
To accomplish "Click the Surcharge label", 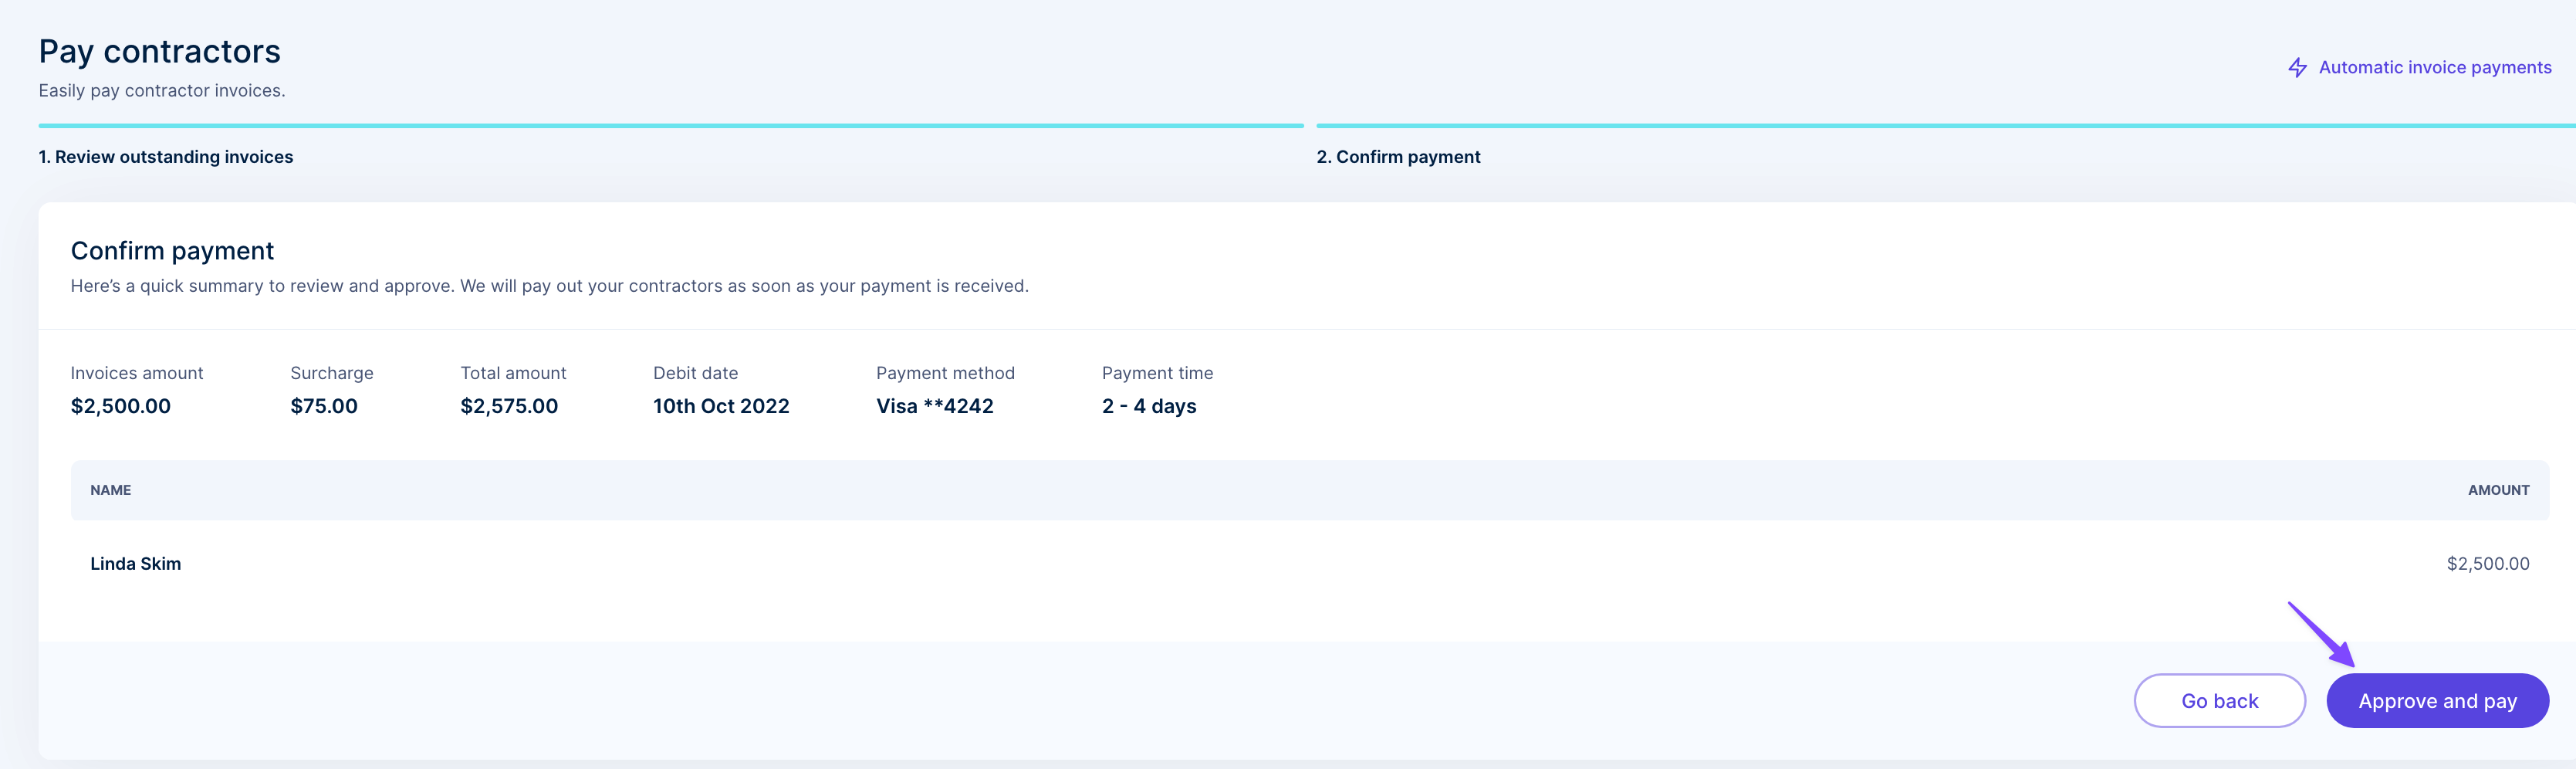I will [x=332, y=373].
